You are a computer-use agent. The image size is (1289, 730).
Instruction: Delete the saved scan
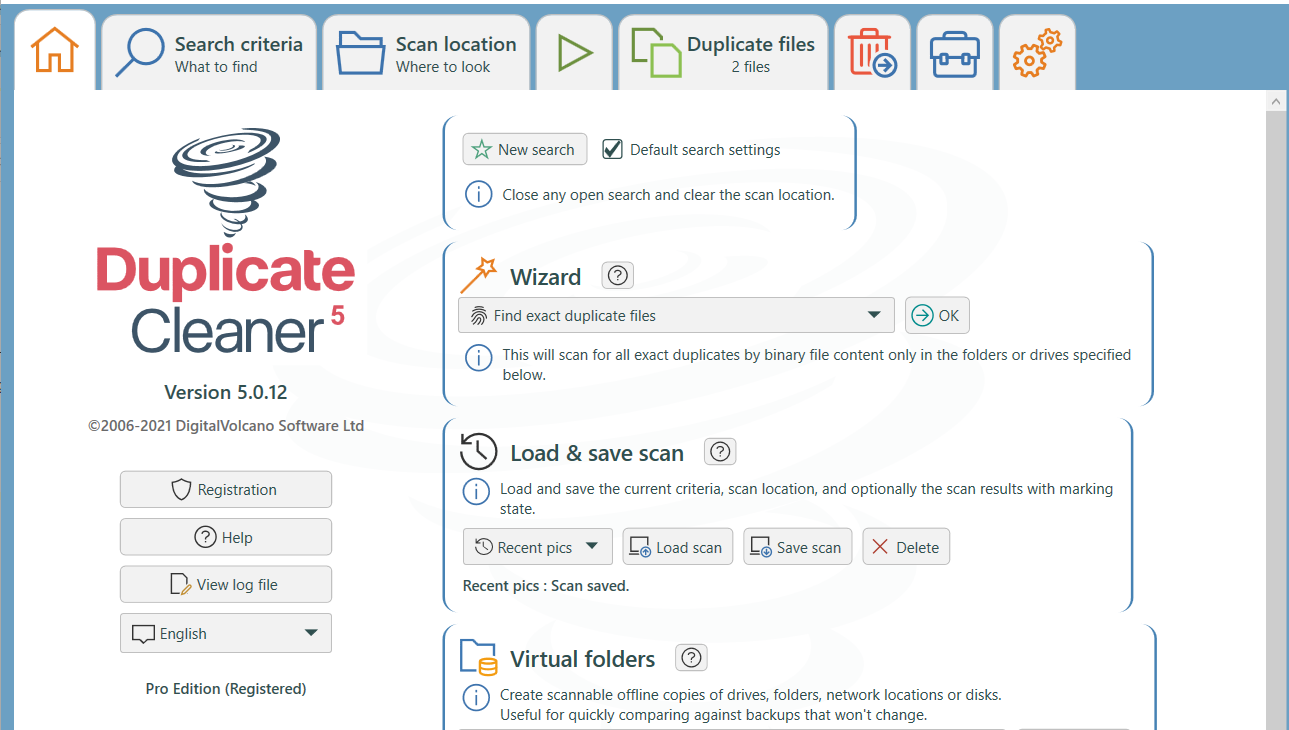pyautogui.click(x=906, y=547)
